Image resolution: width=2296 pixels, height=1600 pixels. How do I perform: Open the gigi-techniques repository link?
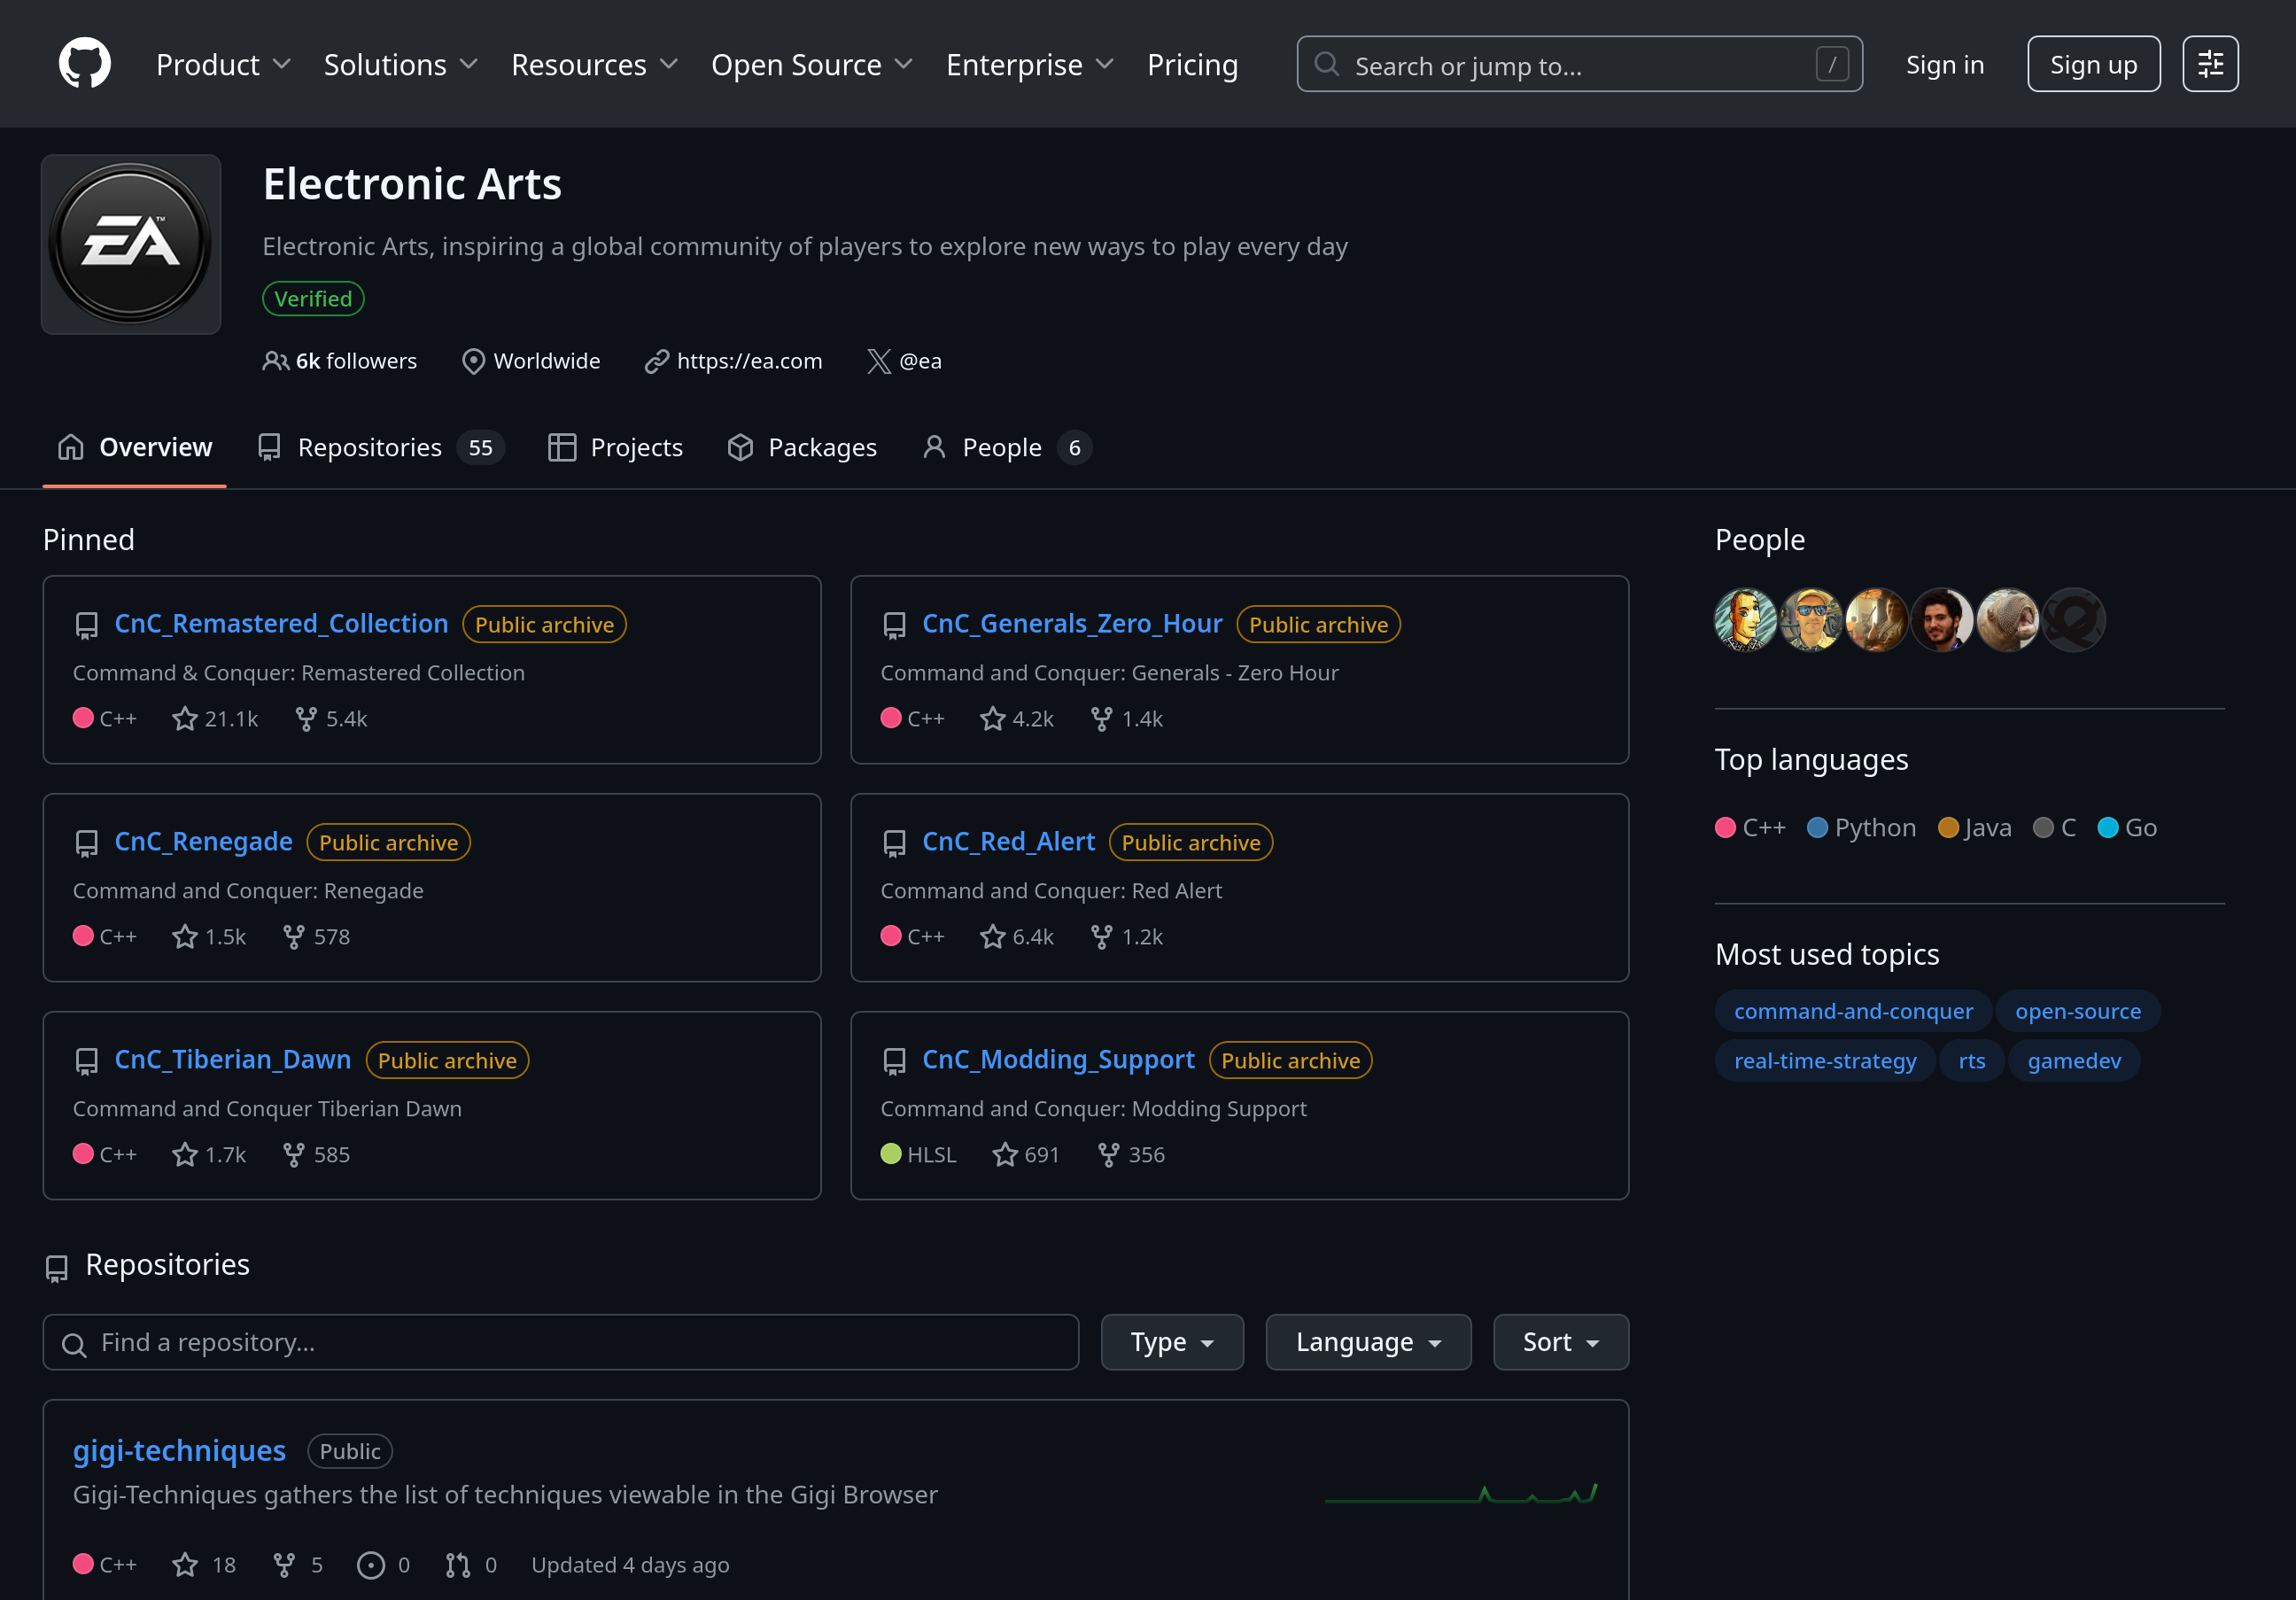tap(179, 1451)
